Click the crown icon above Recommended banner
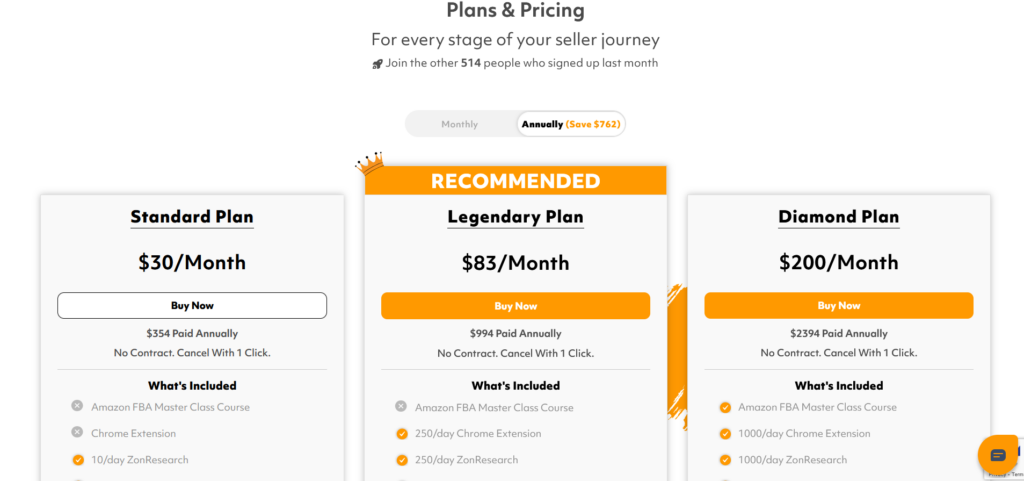The height and width of the screenshot is (481, 1024). coord(370,162)
